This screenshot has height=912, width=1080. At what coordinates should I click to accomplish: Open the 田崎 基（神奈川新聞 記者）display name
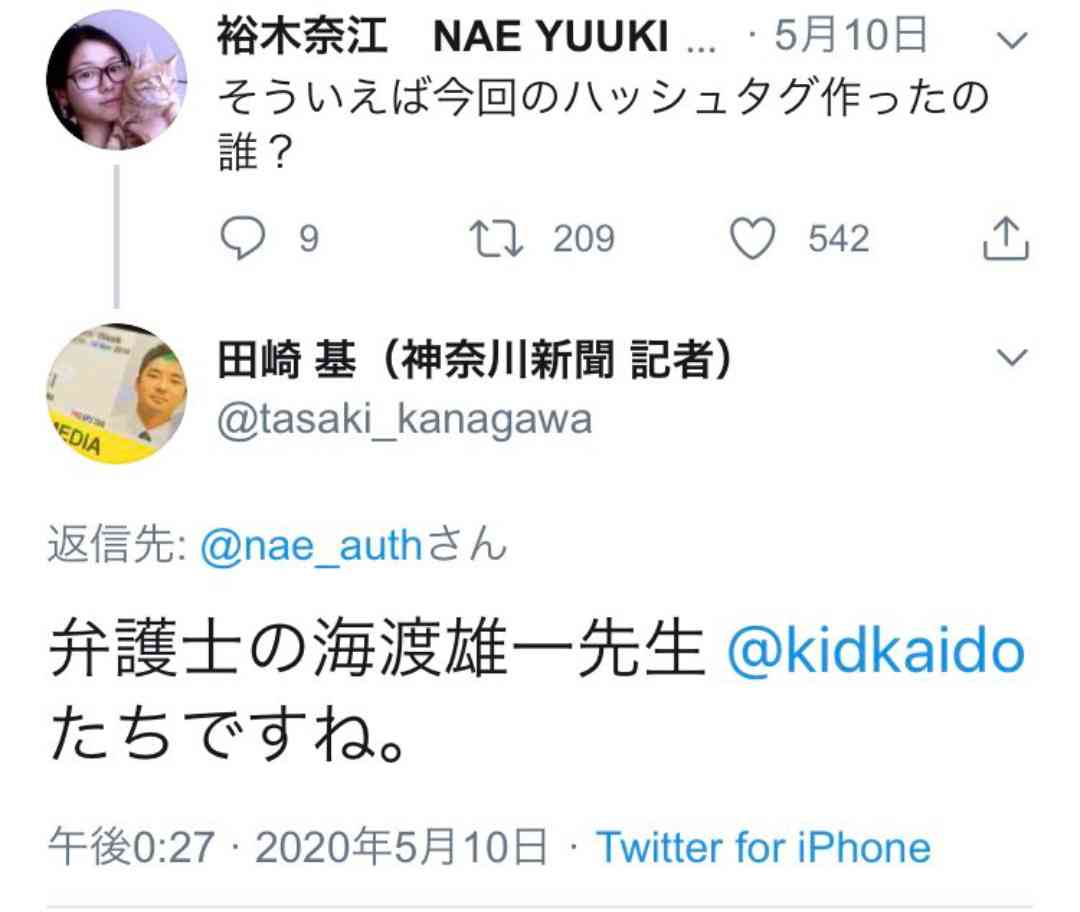(474, 360)
